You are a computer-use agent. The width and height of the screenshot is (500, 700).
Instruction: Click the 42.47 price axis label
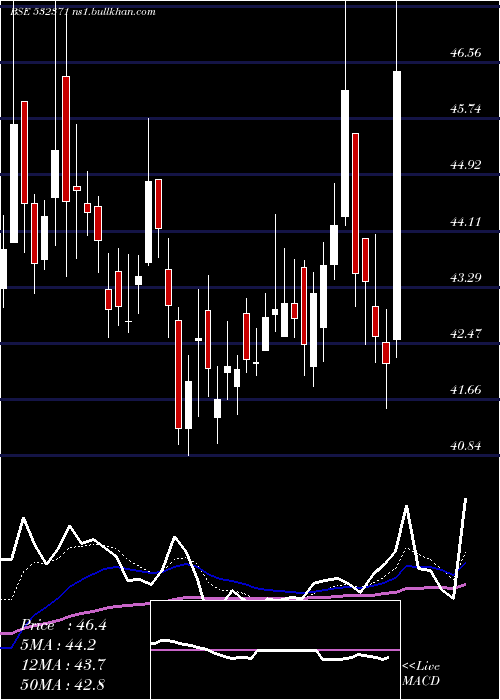coord(466,333)
